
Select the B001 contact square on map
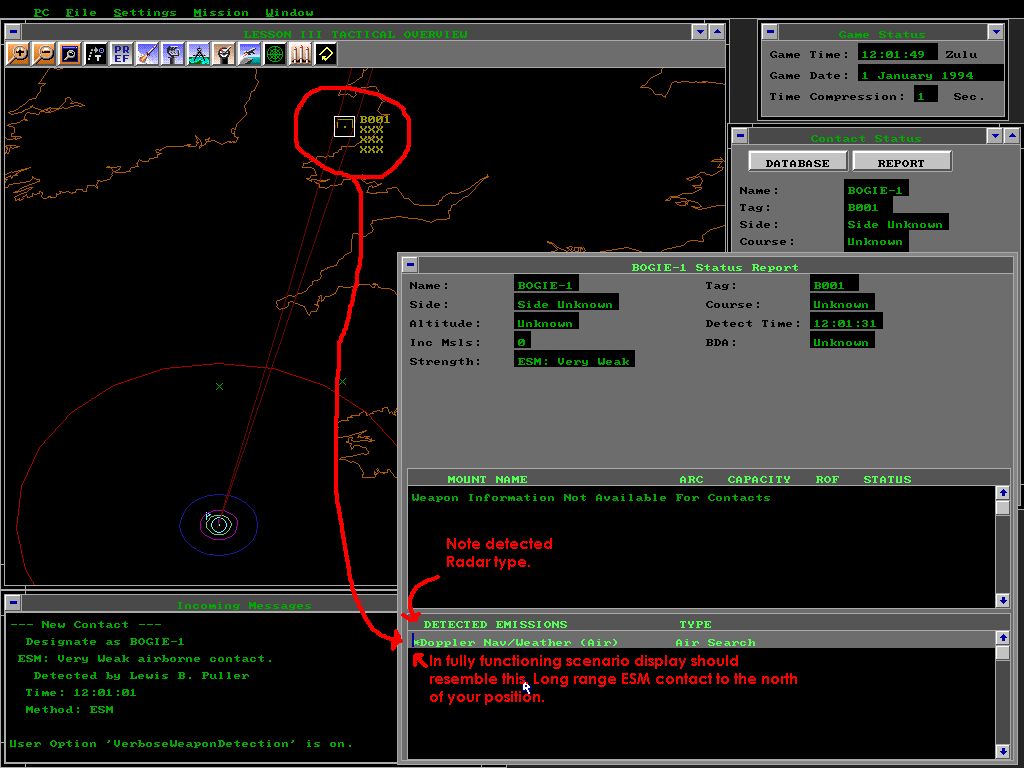point(344,126)
